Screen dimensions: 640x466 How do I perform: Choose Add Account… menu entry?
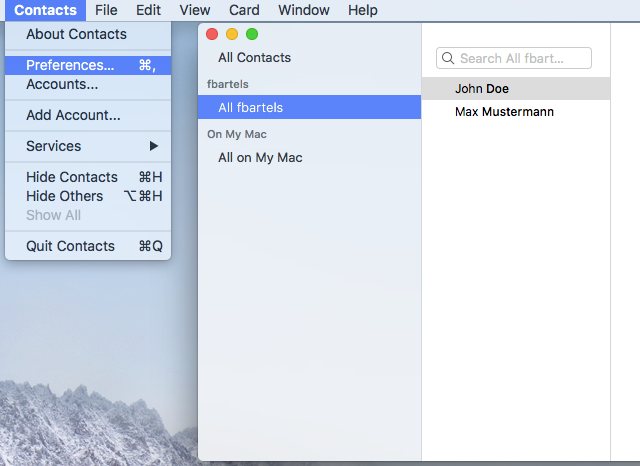click(x=88, y=115)
